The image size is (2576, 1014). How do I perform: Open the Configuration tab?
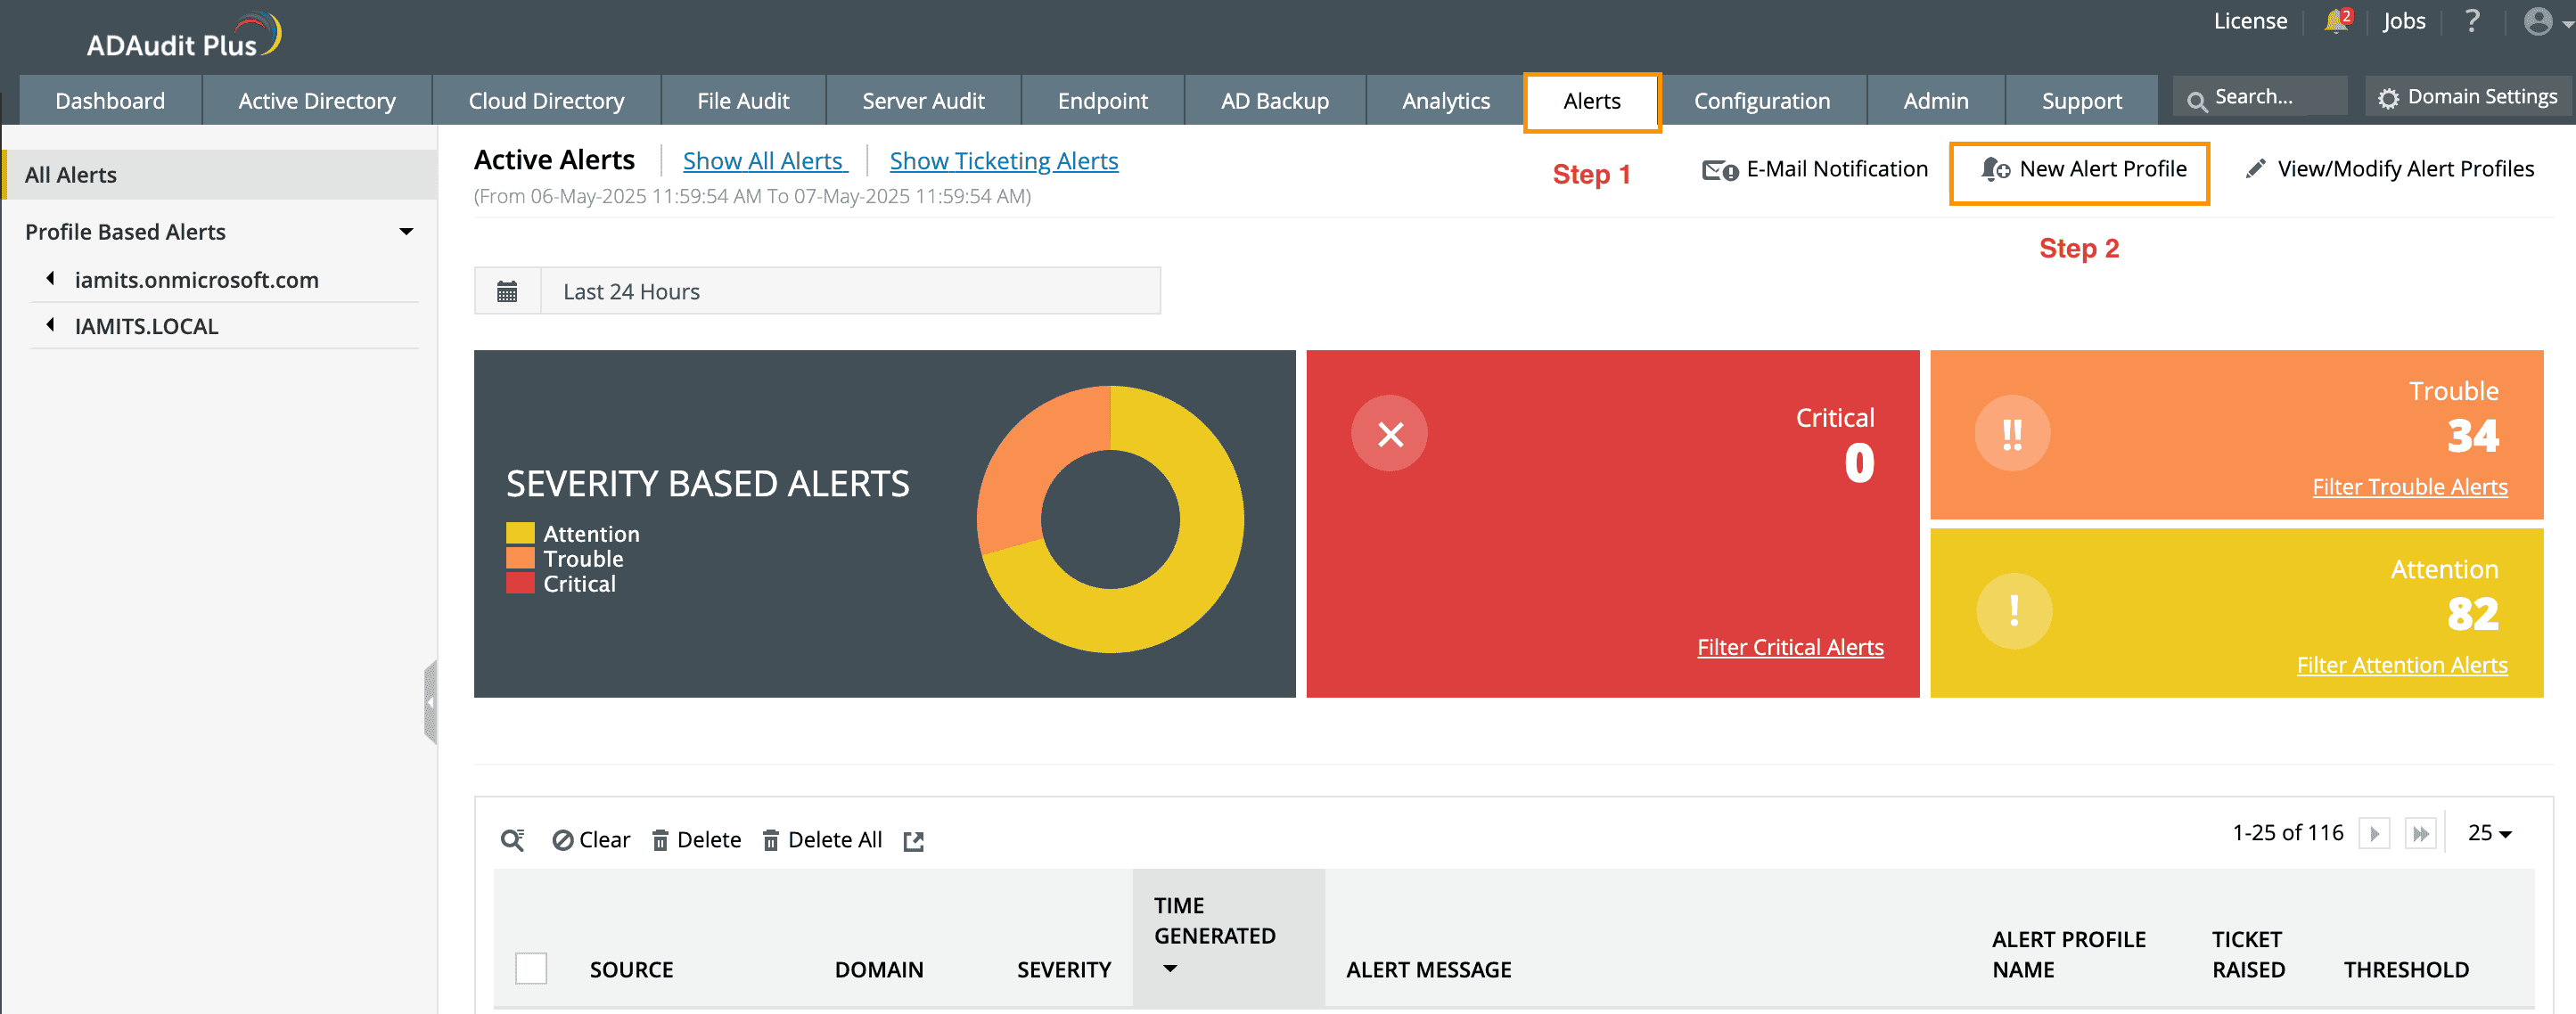pyautogui.click(x=1761, y=101)
